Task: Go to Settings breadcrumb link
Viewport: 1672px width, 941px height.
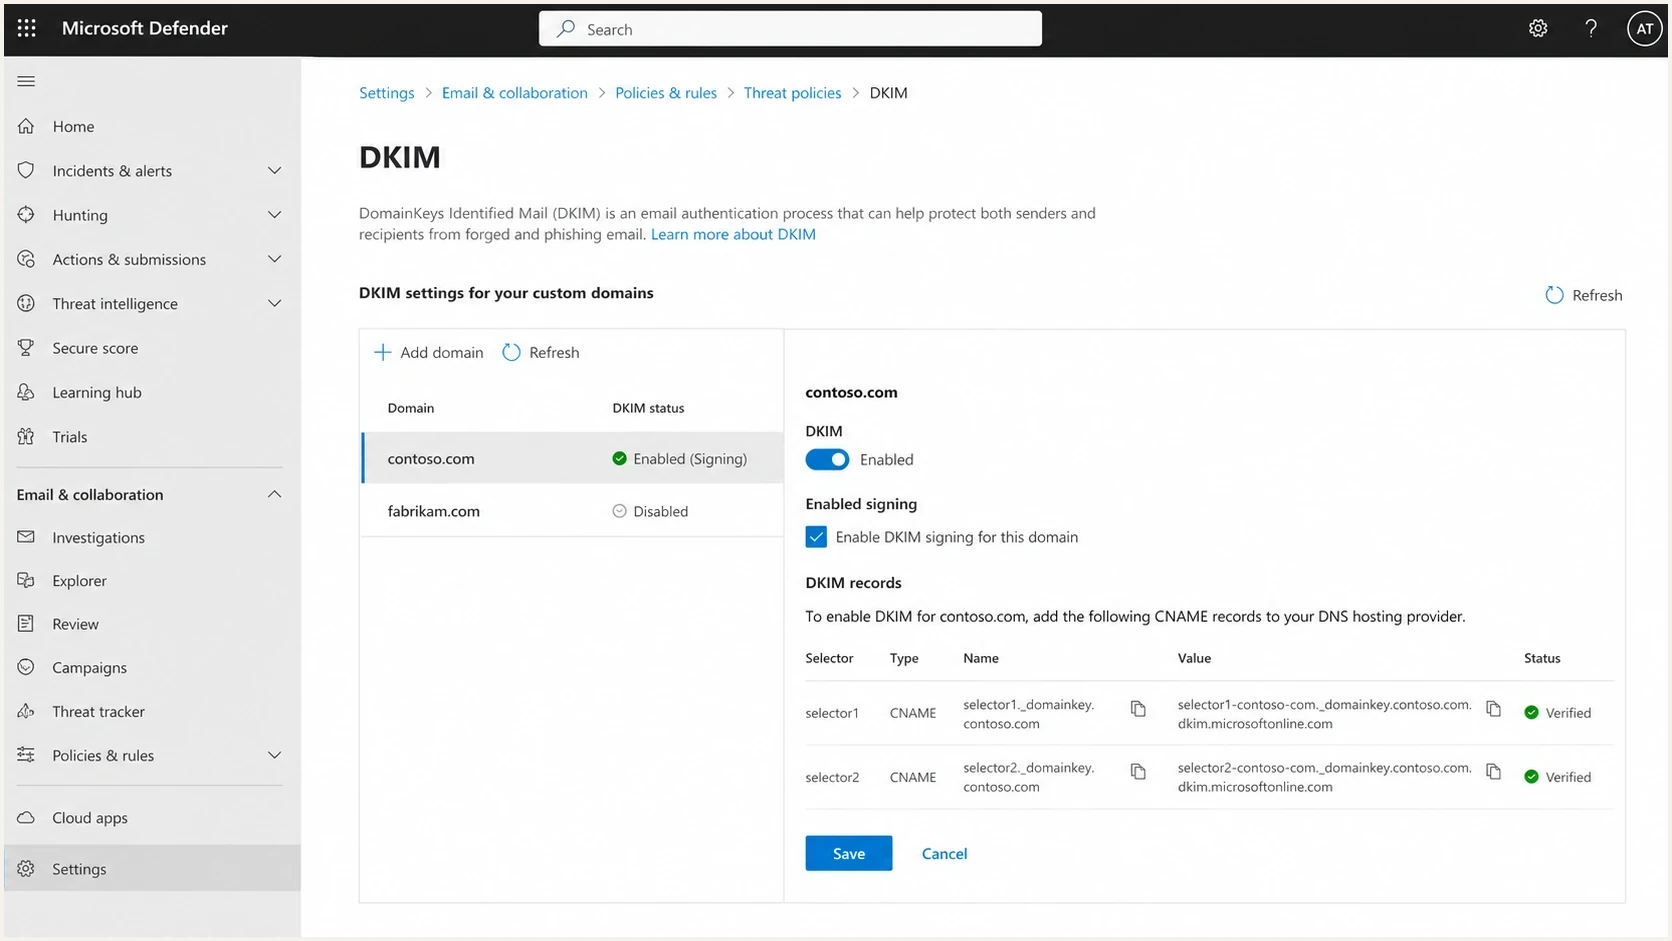Action: [386, 92]
